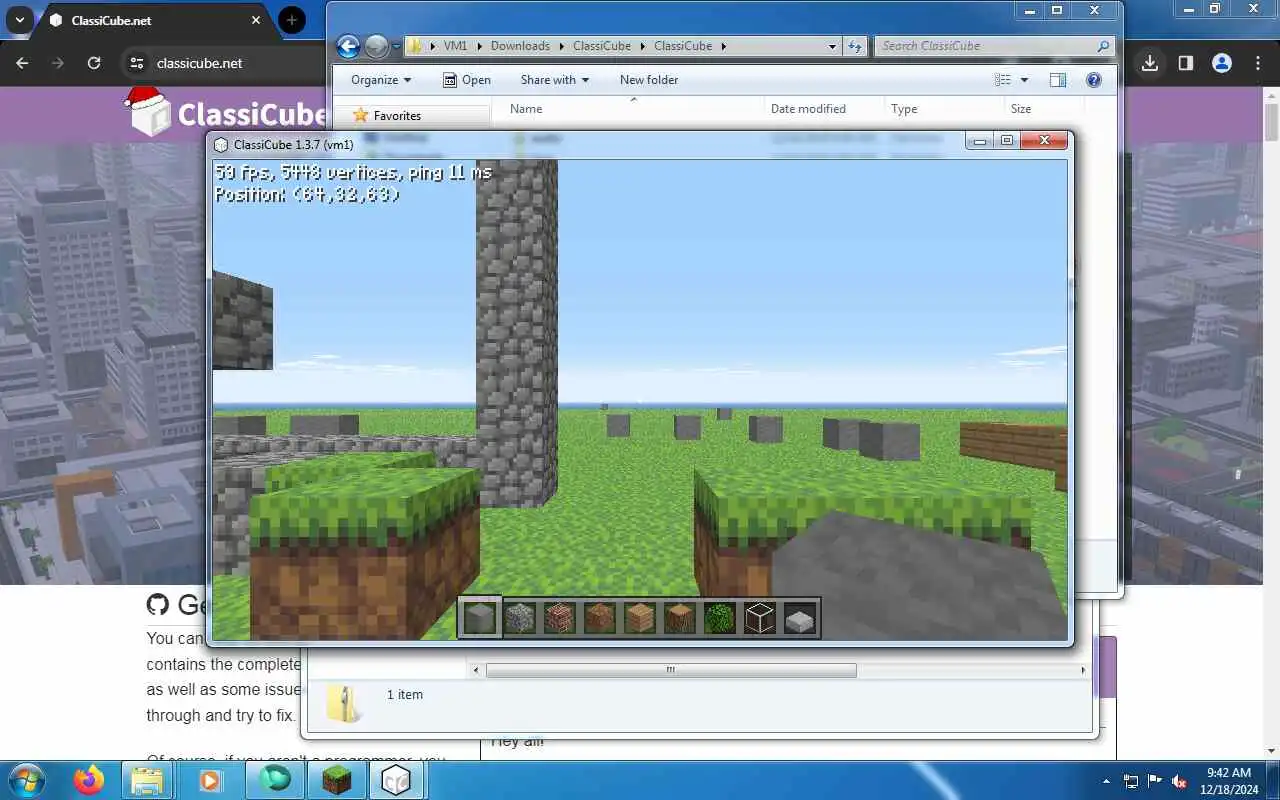Select the stone slab in hotbar
Image resolution: width=1280 pixels, height=800 pixels.
(799, 620)
